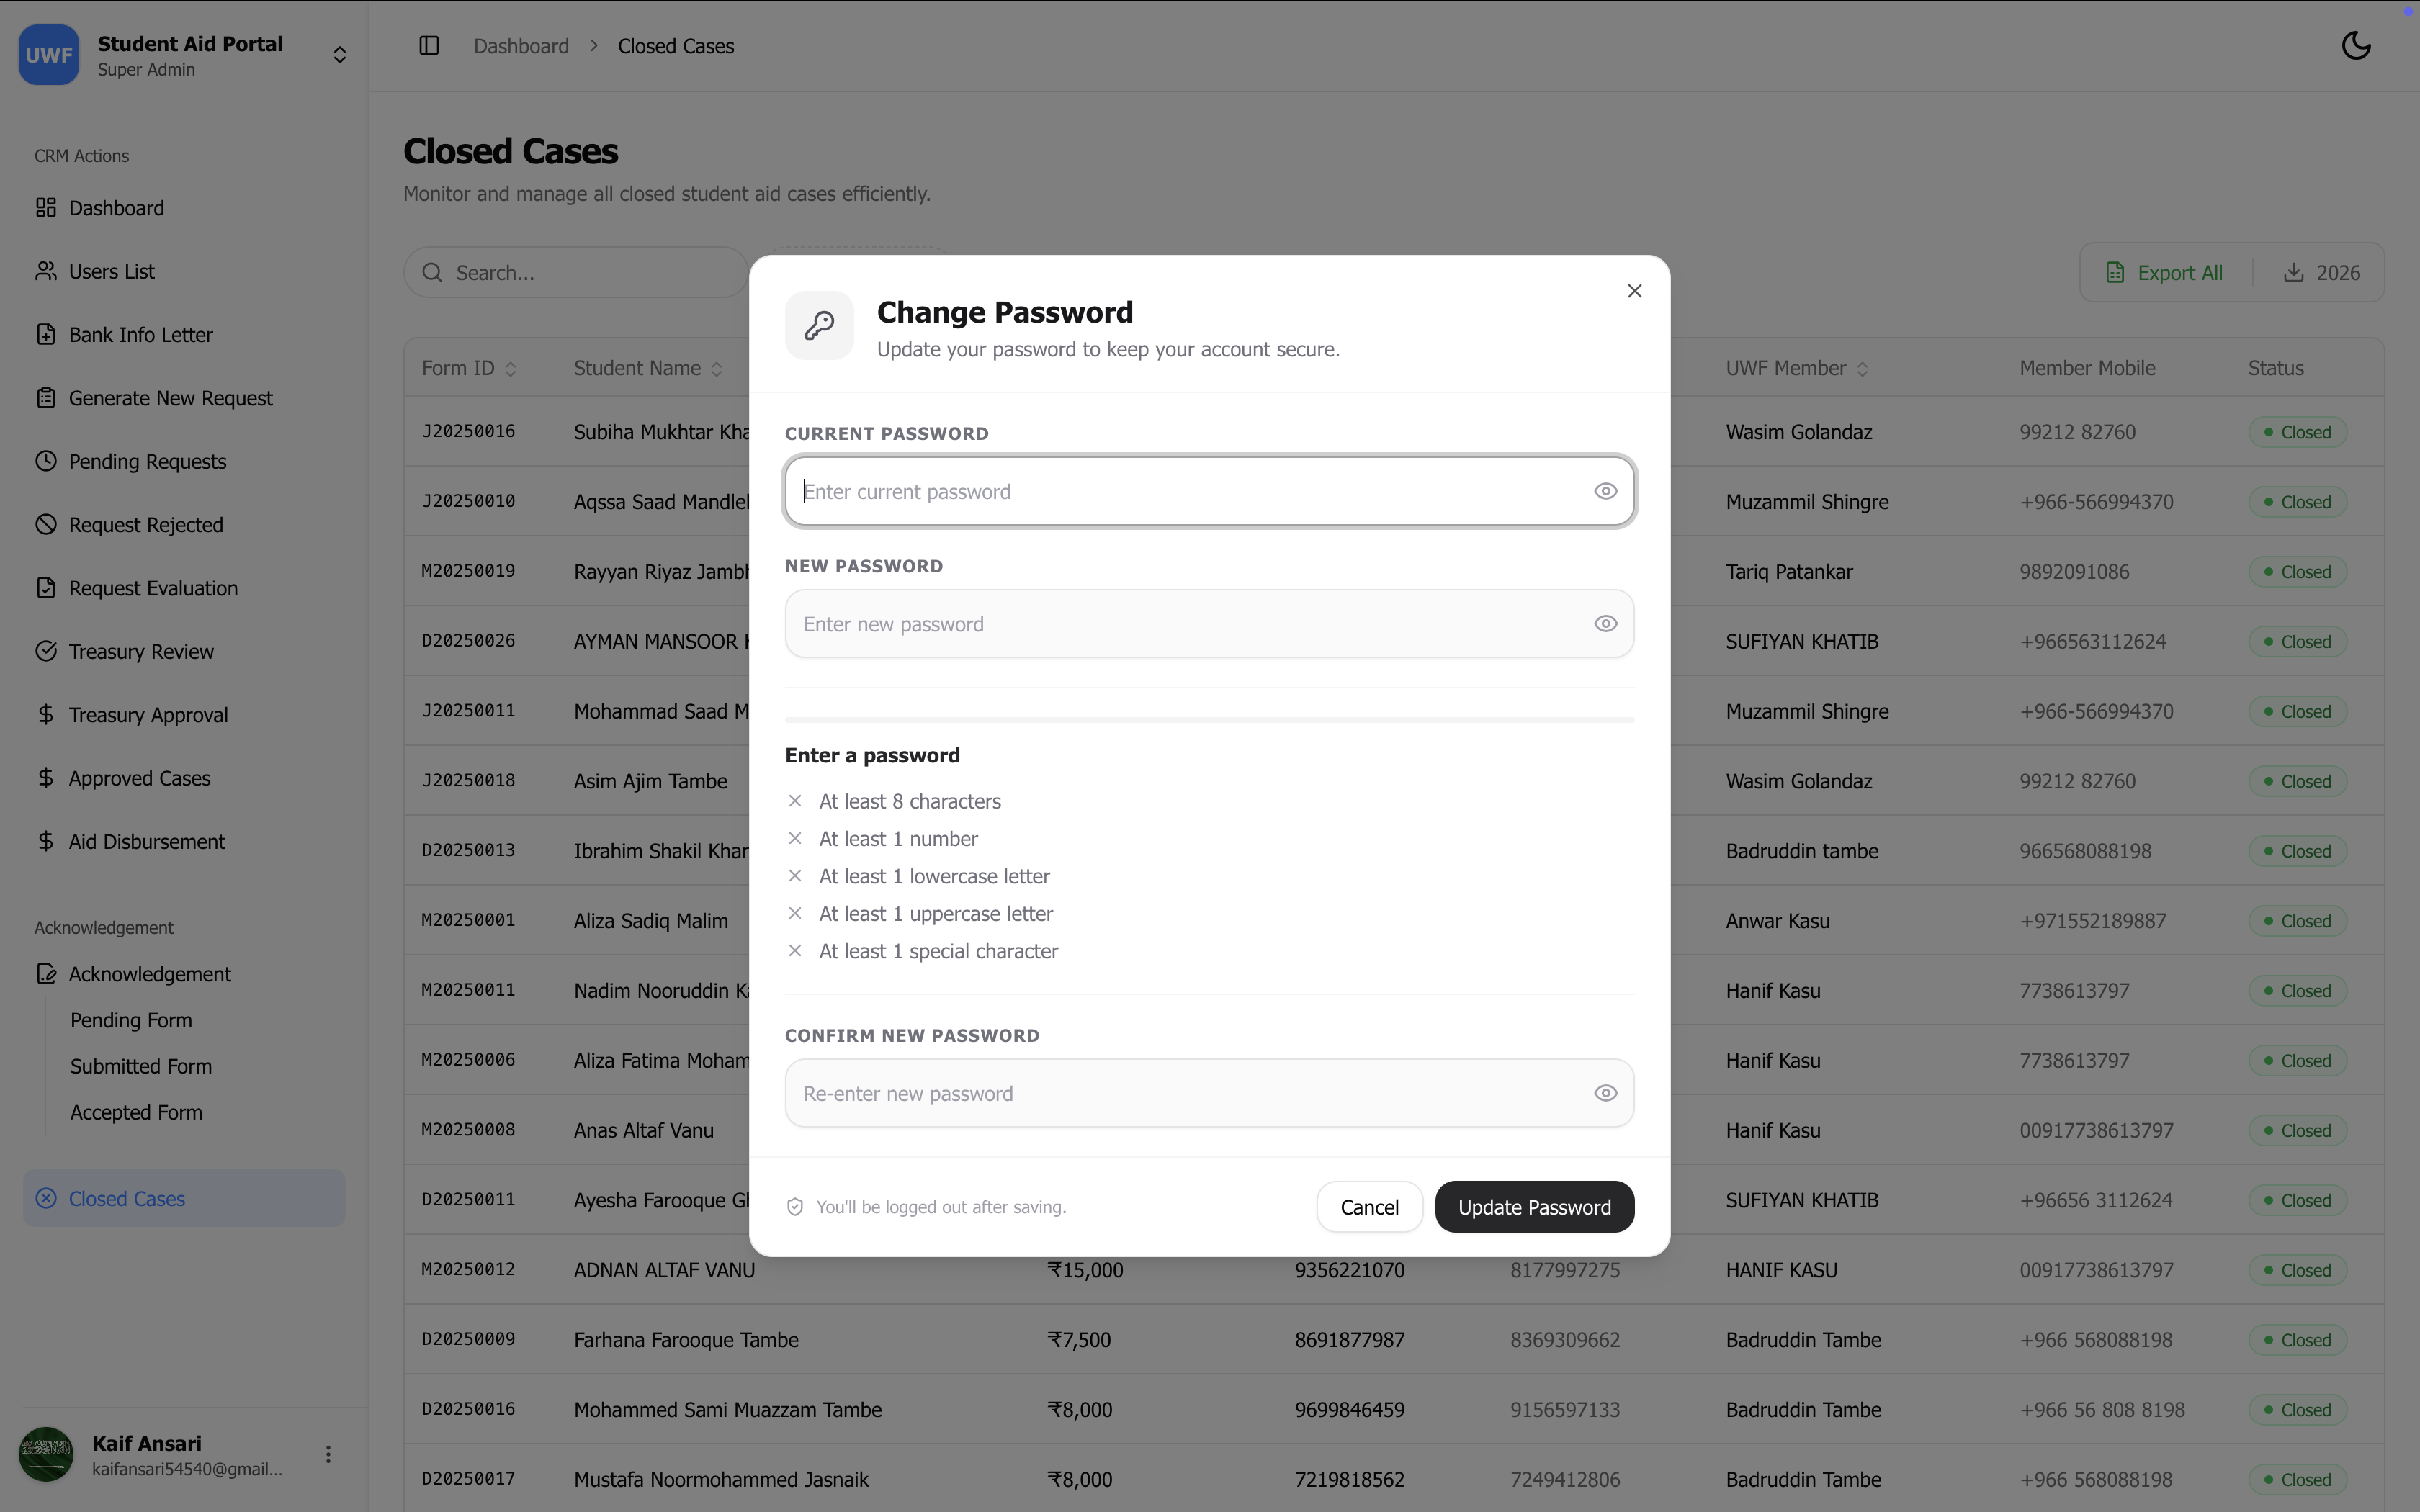Click the Update Password button
2420x1512 pixels.
pyautogui.click(x=1535, y=1207)
